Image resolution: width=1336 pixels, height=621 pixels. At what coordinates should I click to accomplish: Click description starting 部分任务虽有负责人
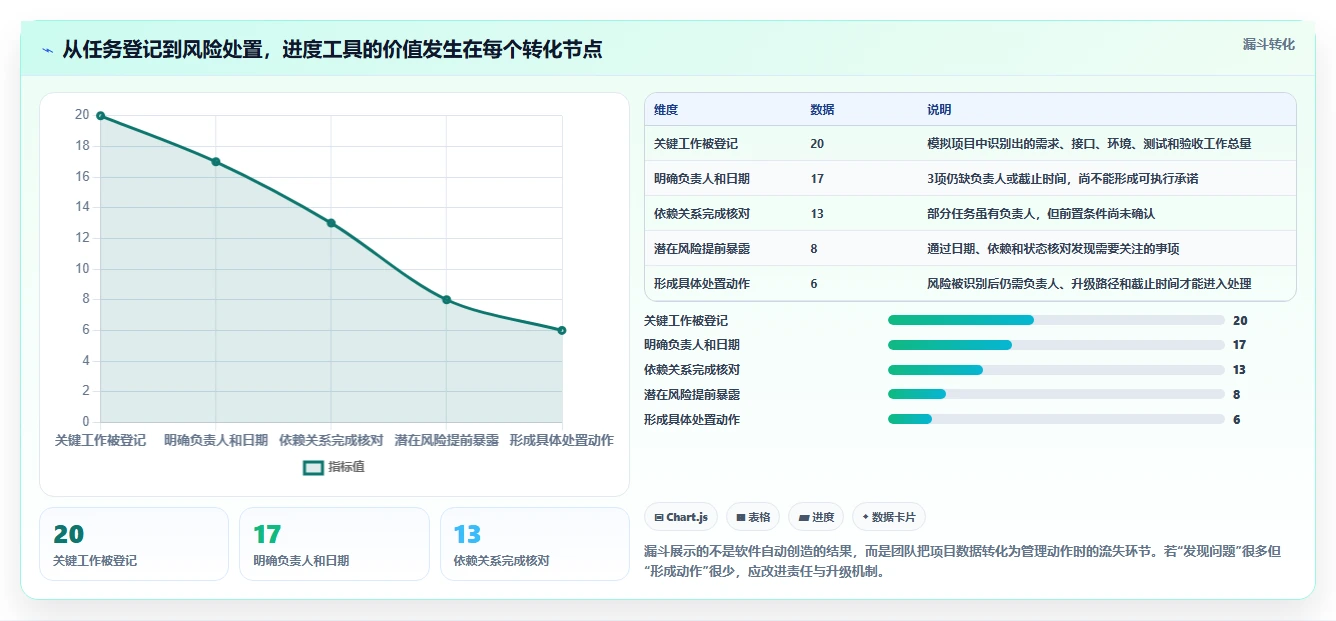point(1041,214)
